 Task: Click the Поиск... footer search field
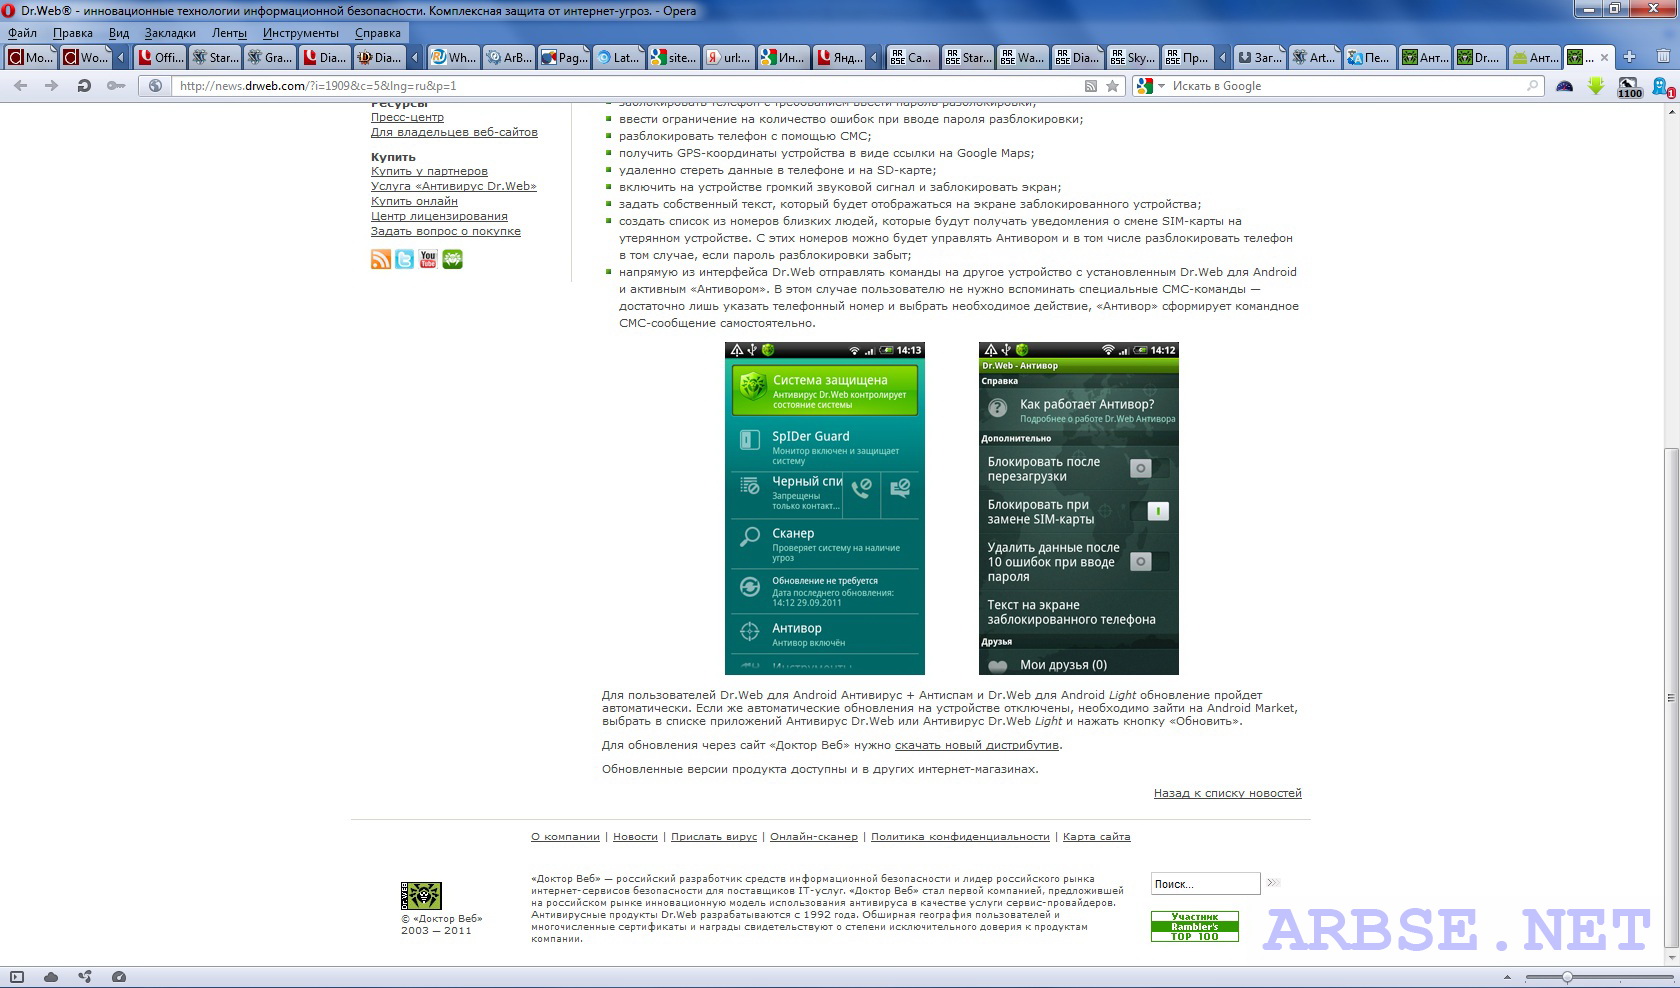1205,884
